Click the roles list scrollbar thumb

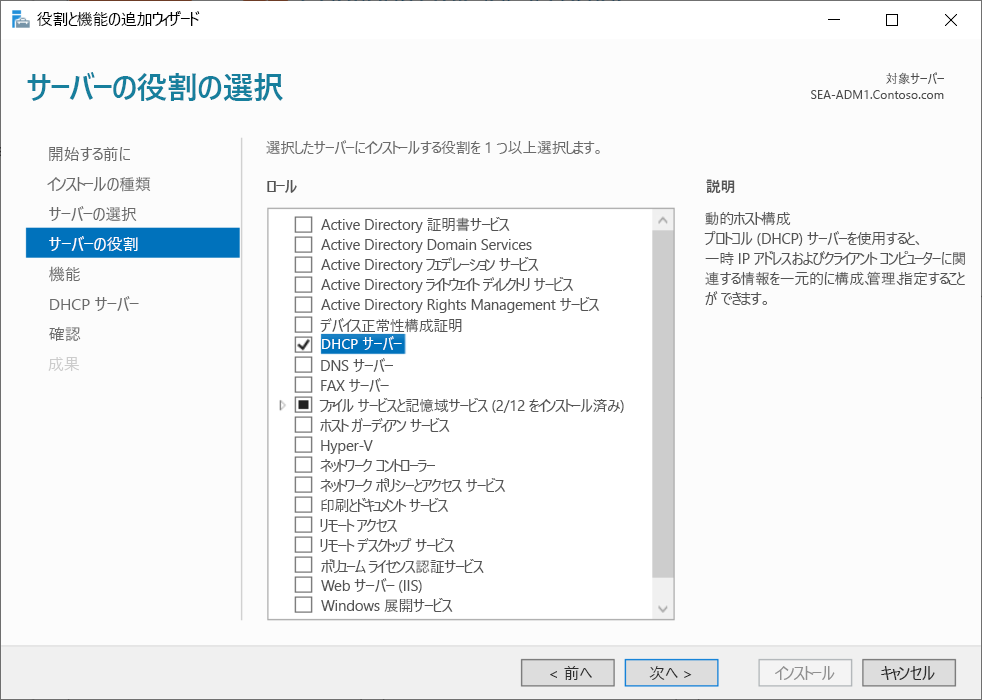663,404
